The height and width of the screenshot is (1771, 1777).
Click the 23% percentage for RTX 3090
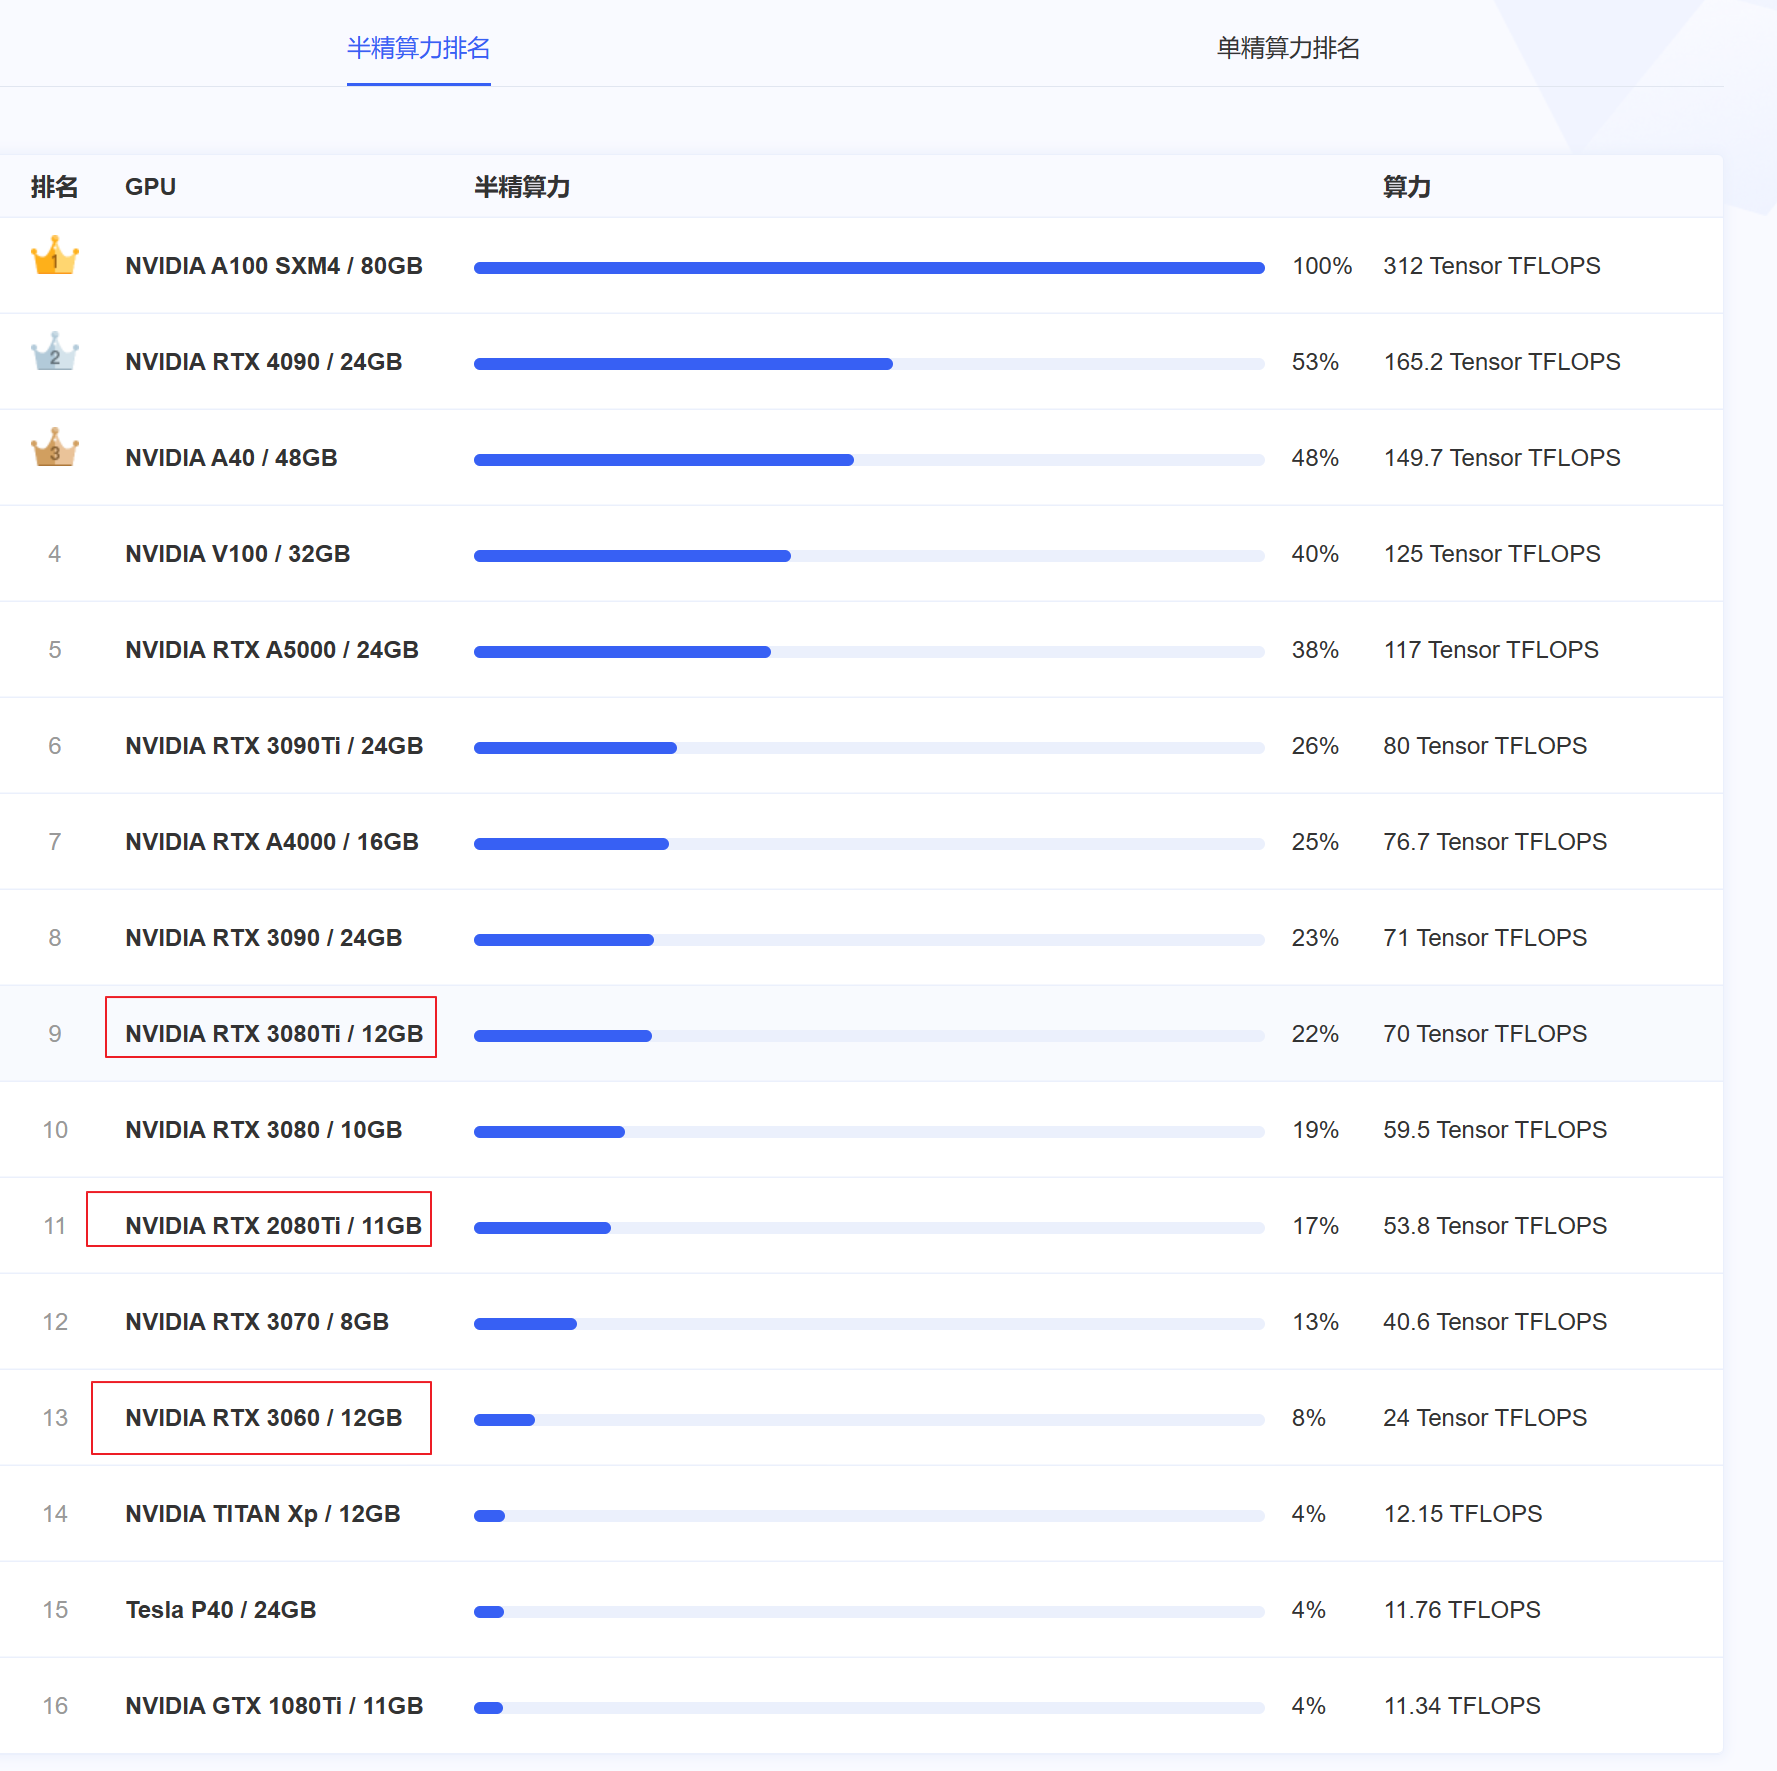[x=1315, y=938]
